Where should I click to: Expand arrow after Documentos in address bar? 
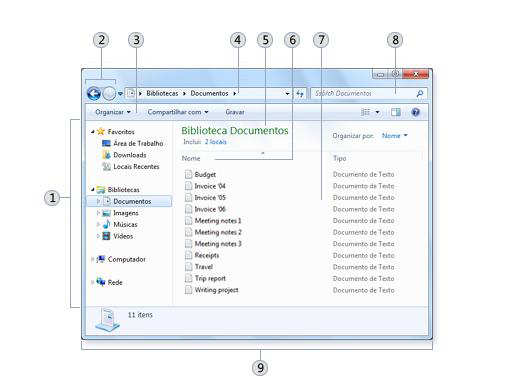[235, 94]
